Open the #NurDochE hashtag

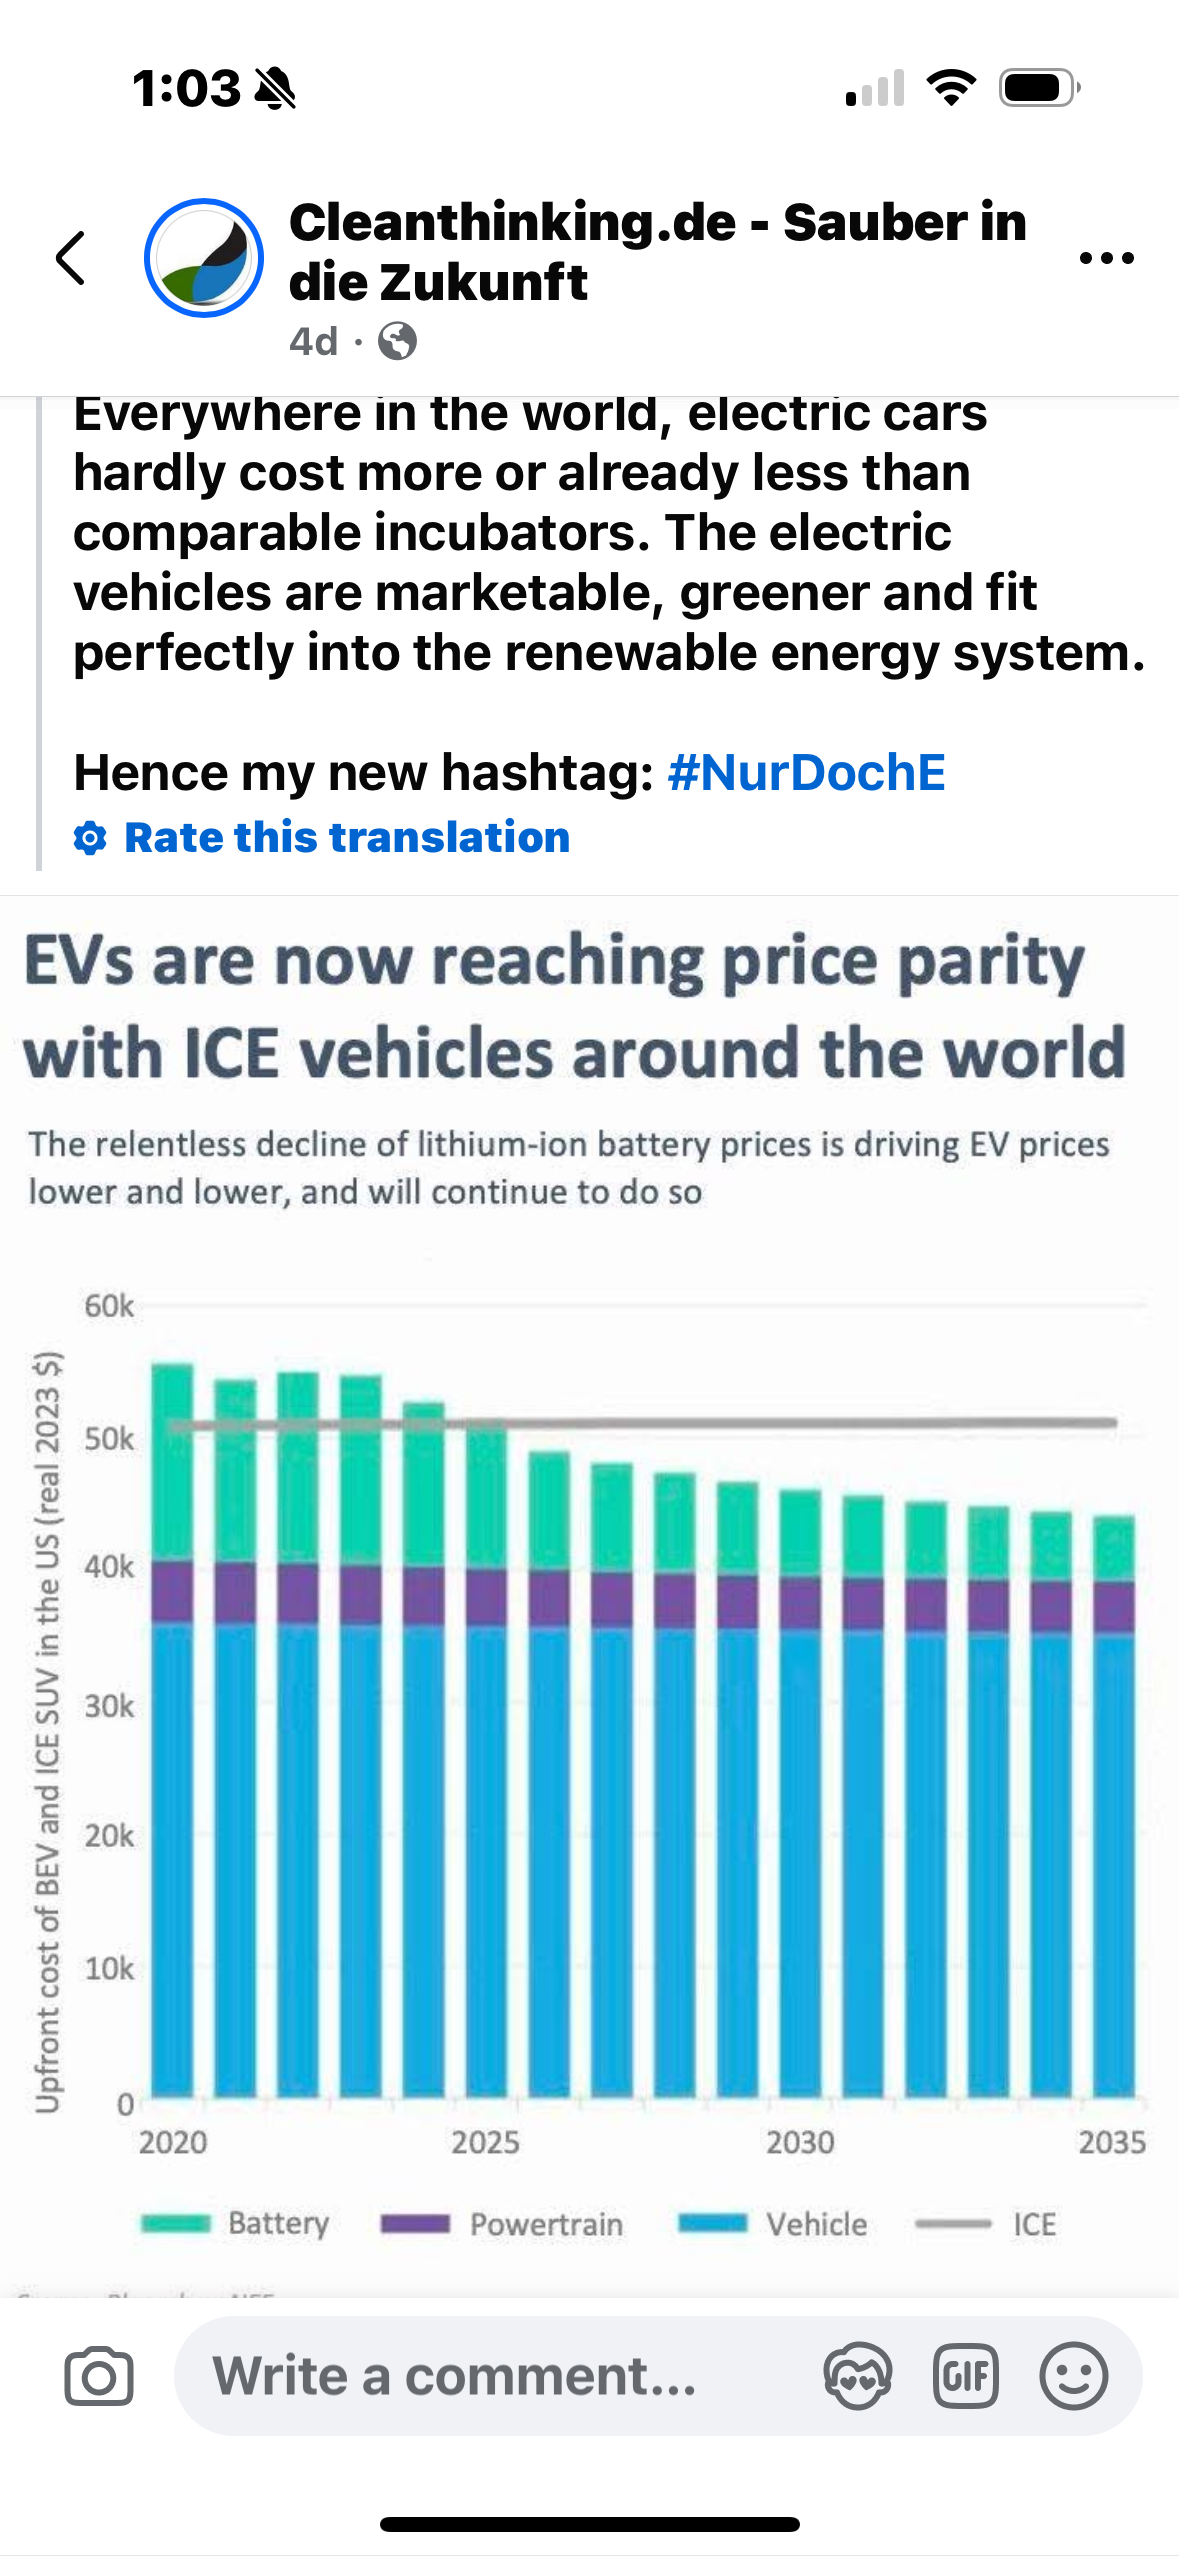806,773
